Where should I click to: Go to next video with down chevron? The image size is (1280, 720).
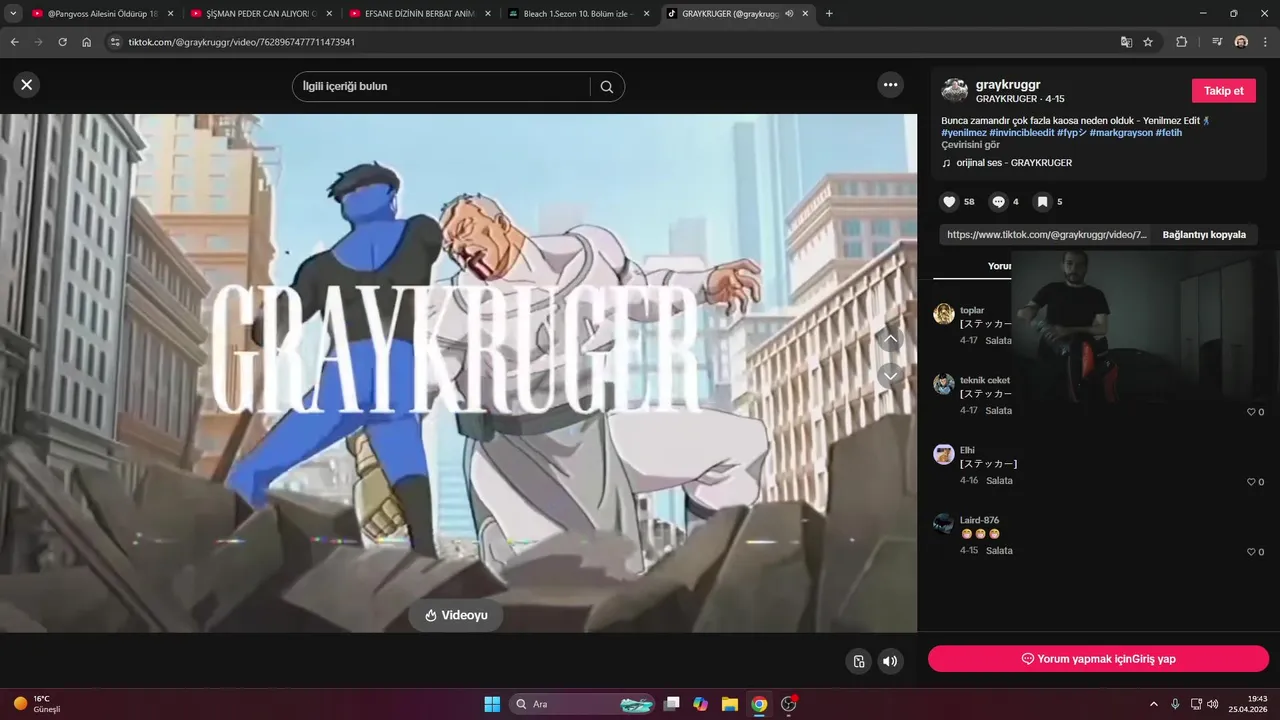(x=891, y=376)
